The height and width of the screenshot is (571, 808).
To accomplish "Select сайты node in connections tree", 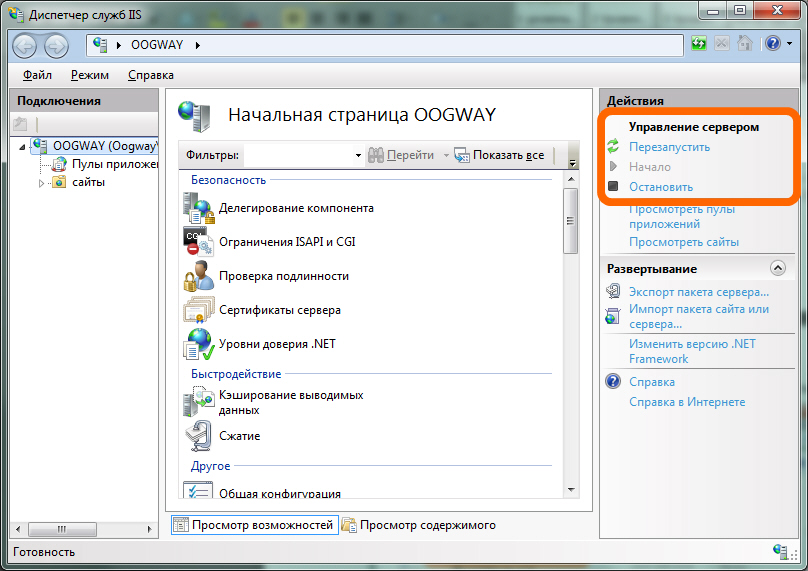I will [x=88, y=182].
